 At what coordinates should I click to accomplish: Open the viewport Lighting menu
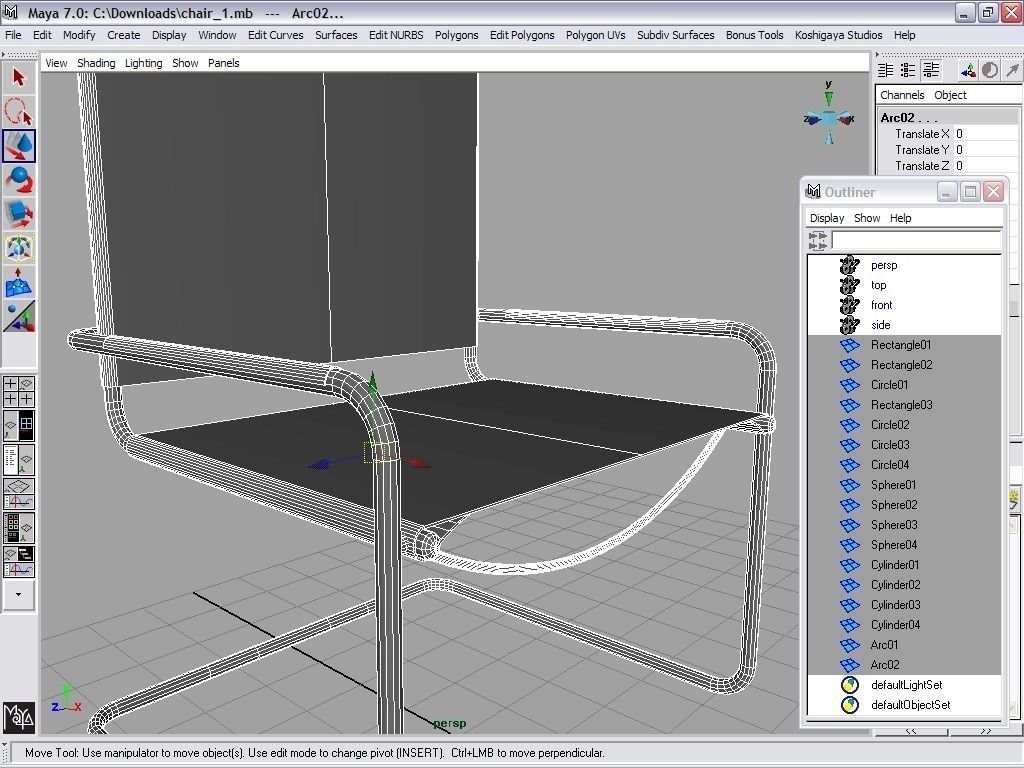tap(144, 63)
